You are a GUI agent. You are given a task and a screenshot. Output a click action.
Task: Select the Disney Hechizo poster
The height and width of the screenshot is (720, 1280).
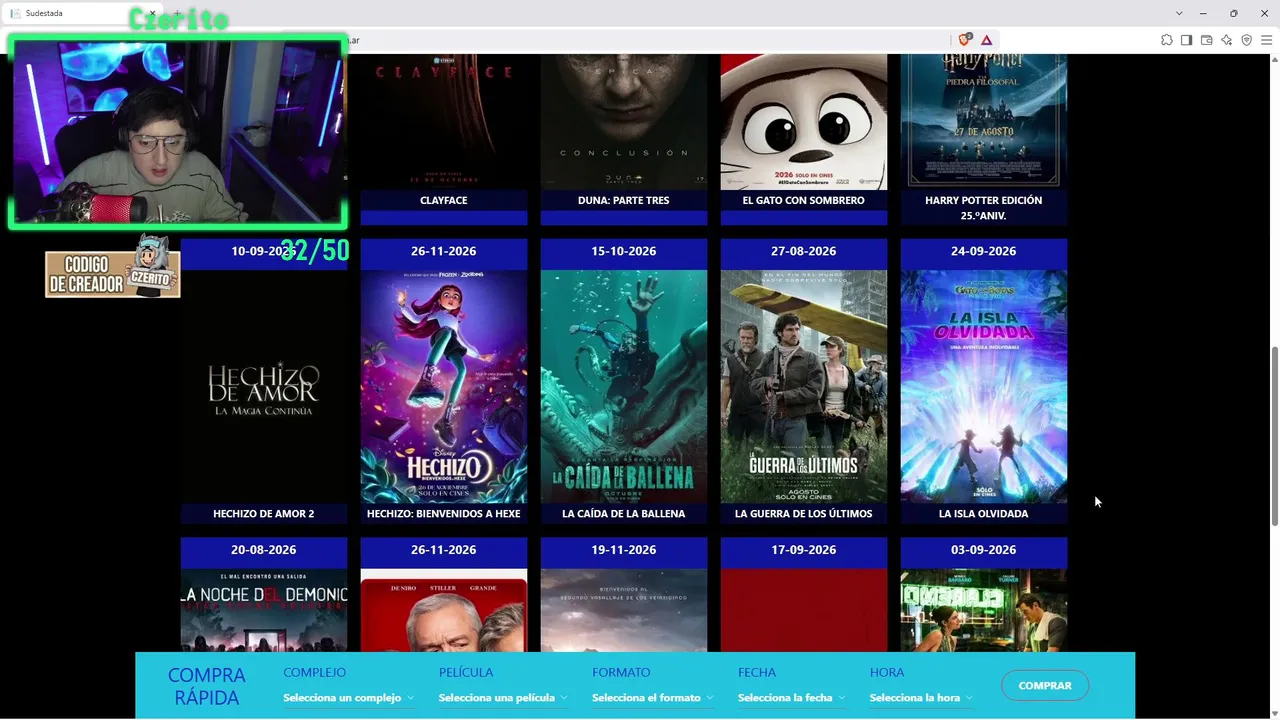coord(444,387)
